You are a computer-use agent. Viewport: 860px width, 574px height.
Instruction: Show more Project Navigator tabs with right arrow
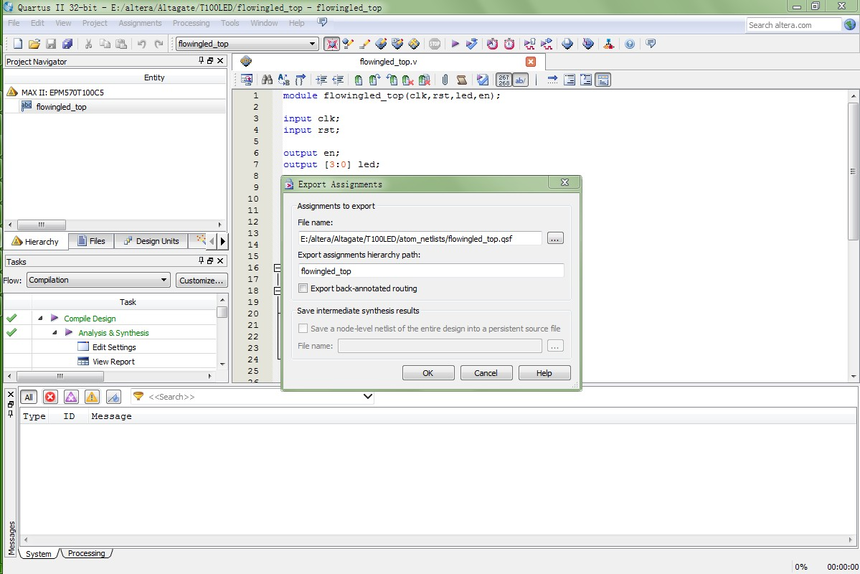(x=223, y=241)
